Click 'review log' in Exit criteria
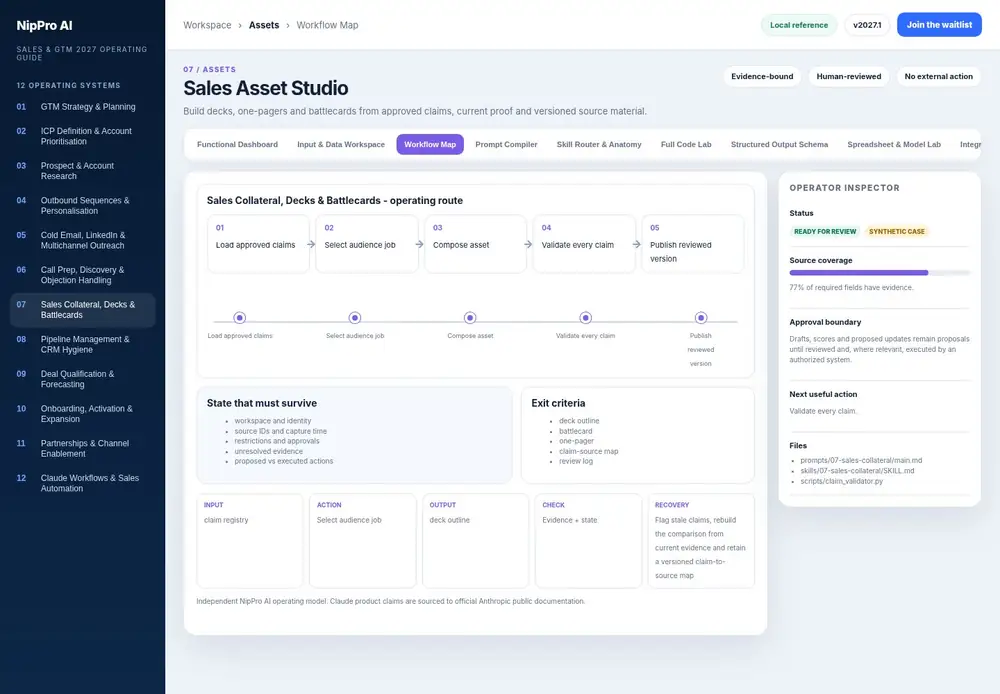The image size is (1000, 694). coord(576,461)
